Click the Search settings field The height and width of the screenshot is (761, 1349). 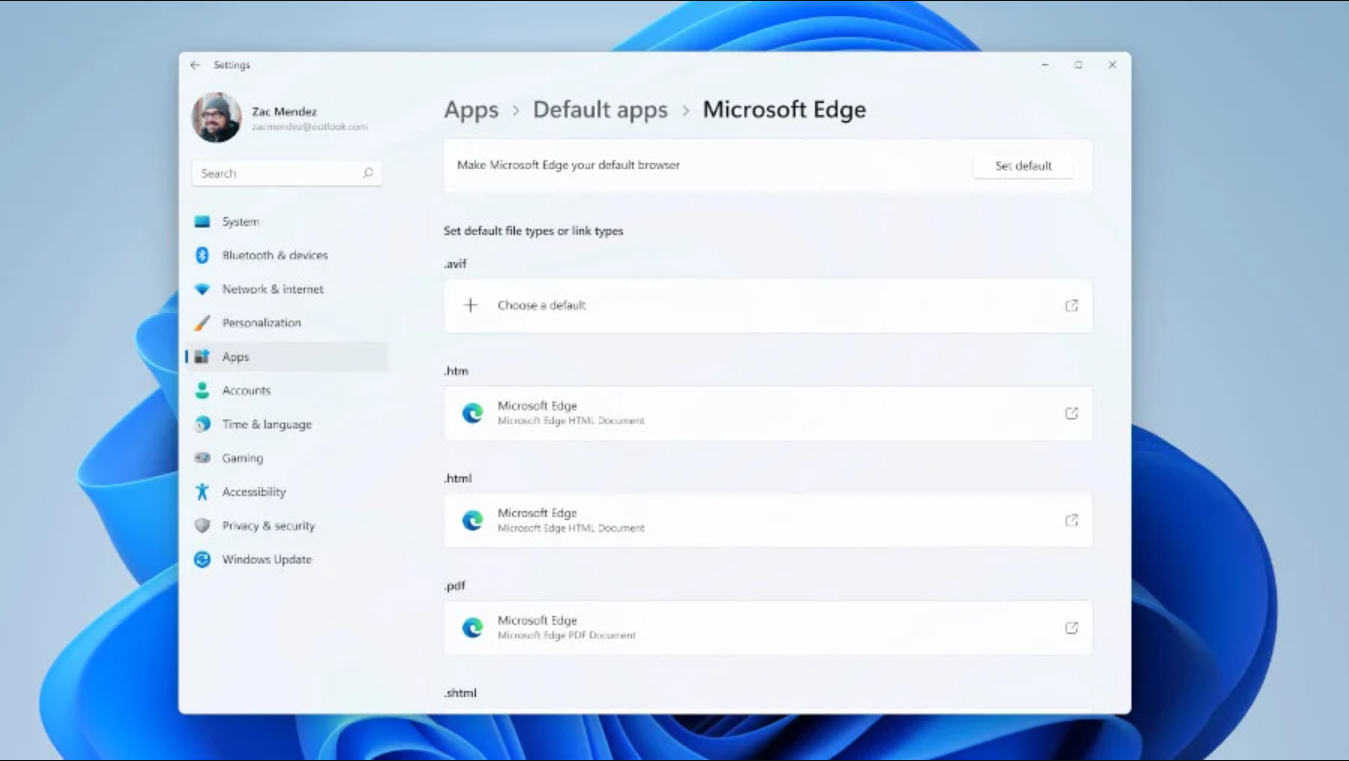(286, 173)
